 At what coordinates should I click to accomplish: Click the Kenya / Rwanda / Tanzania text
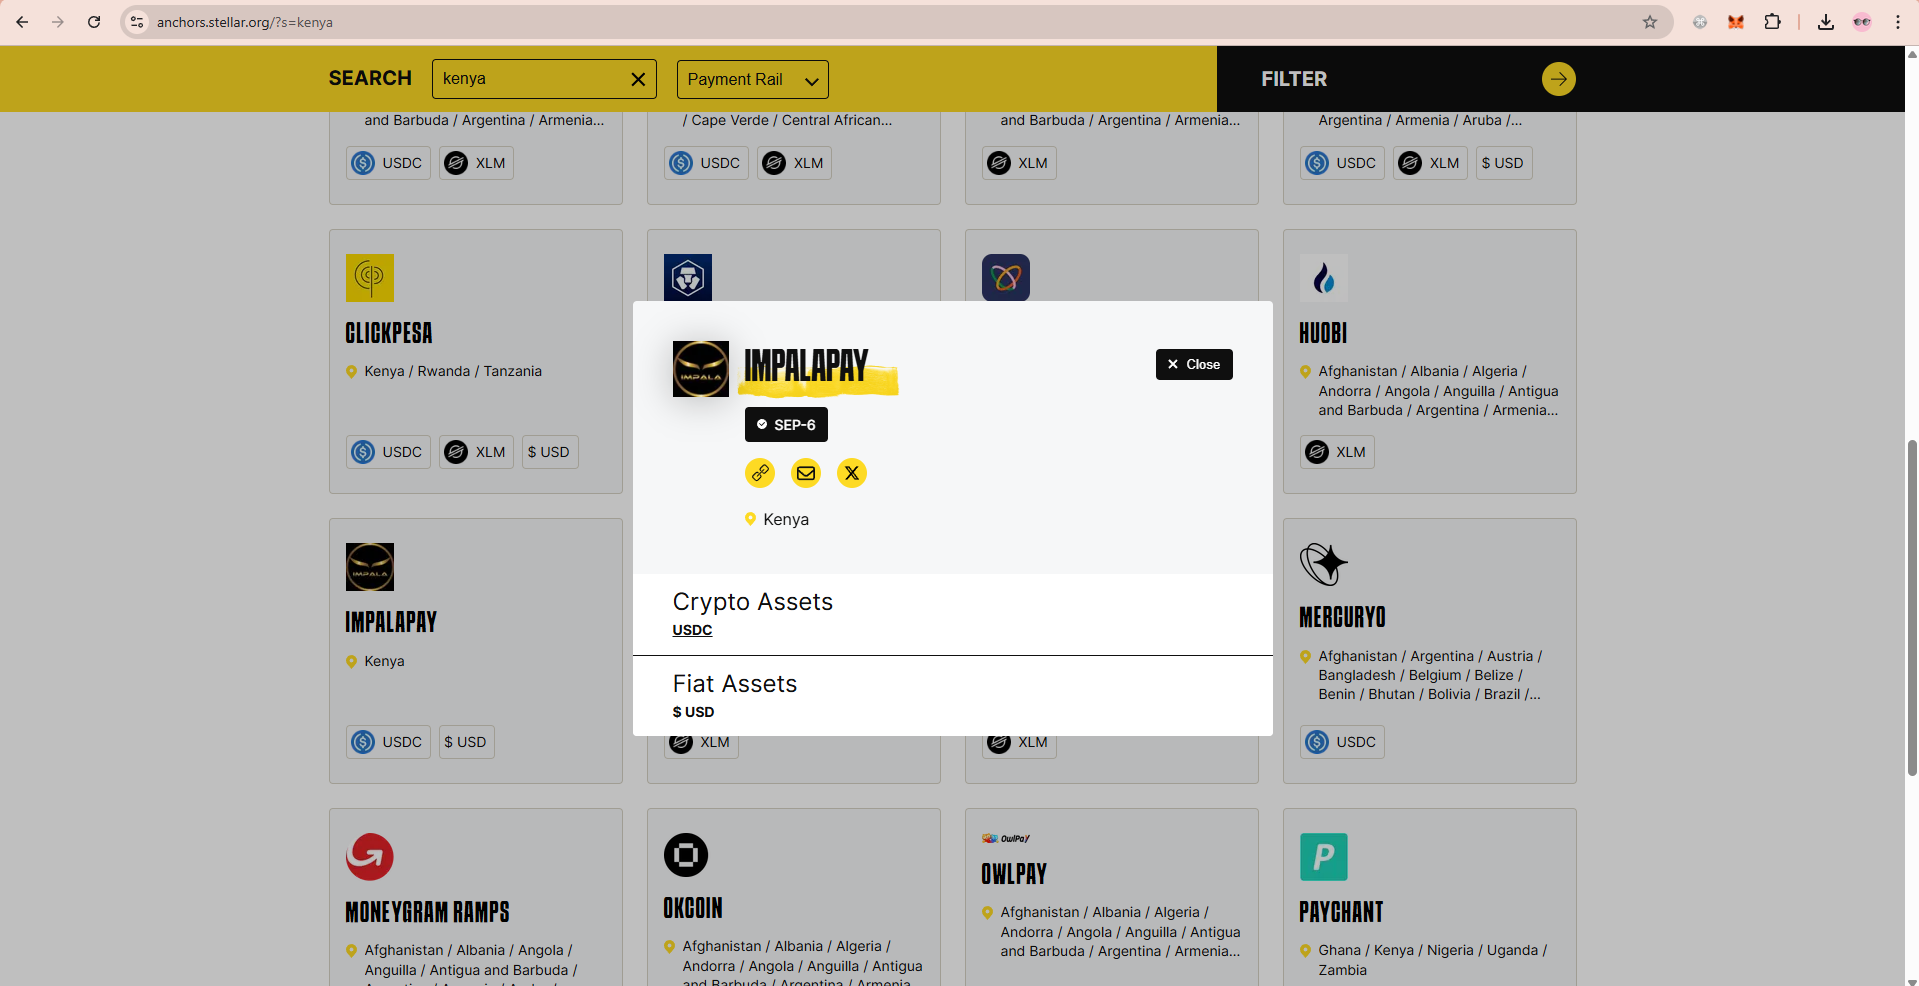tap(453, 371)
